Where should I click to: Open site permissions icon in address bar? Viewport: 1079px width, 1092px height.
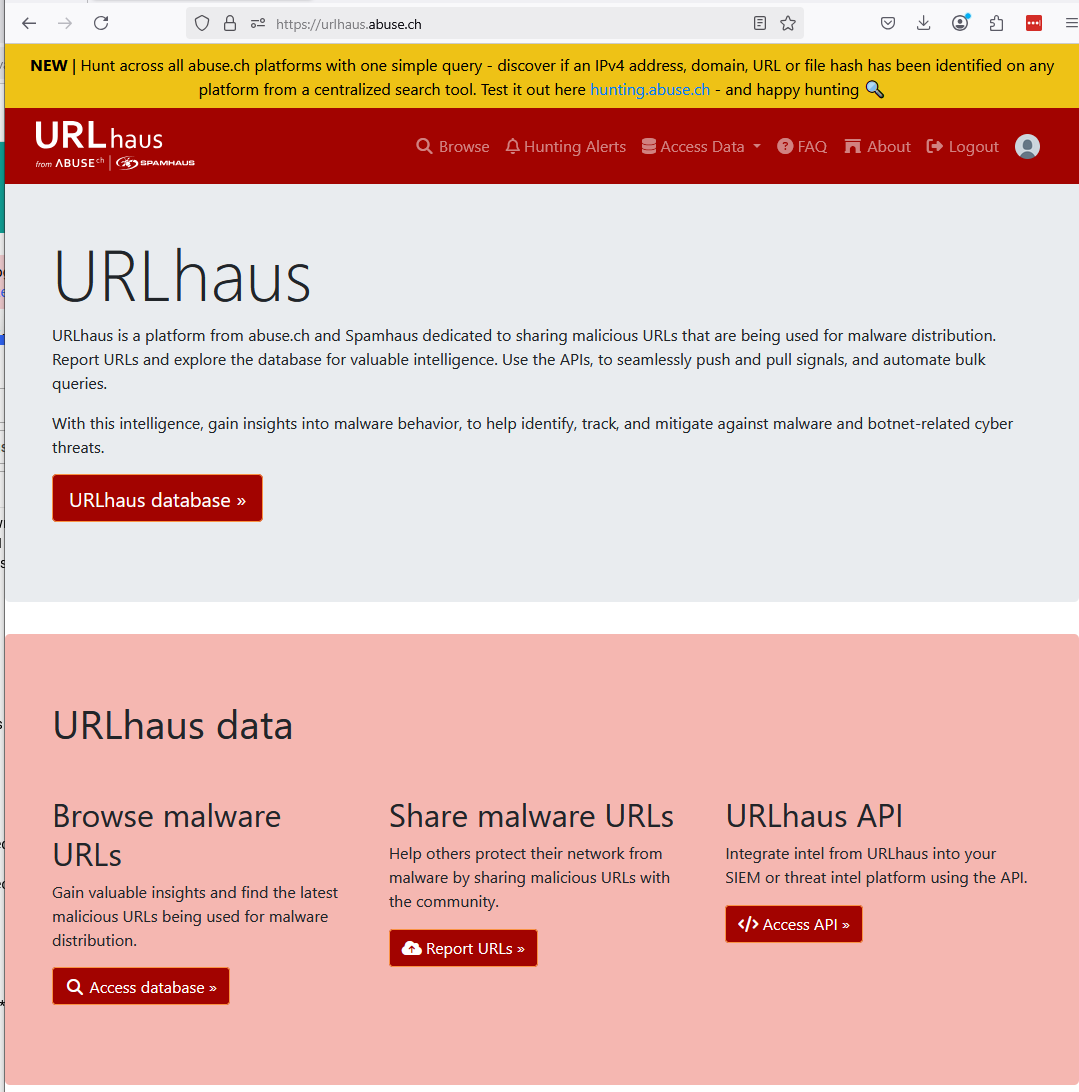[258, 24]
